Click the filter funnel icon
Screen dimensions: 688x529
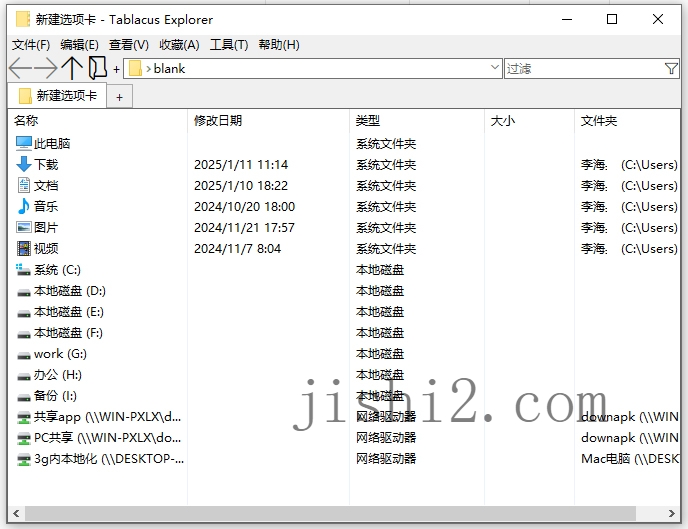[x=671, y=69]
